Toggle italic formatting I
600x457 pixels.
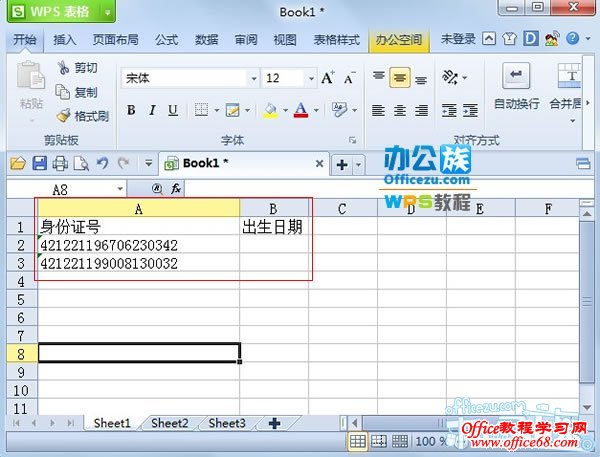[152, 110]
